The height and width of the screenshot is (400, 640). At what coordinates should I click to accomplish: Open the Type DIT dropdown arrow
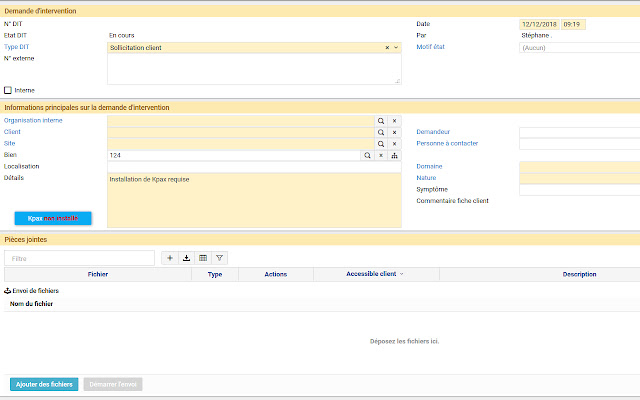coord(396,48)
